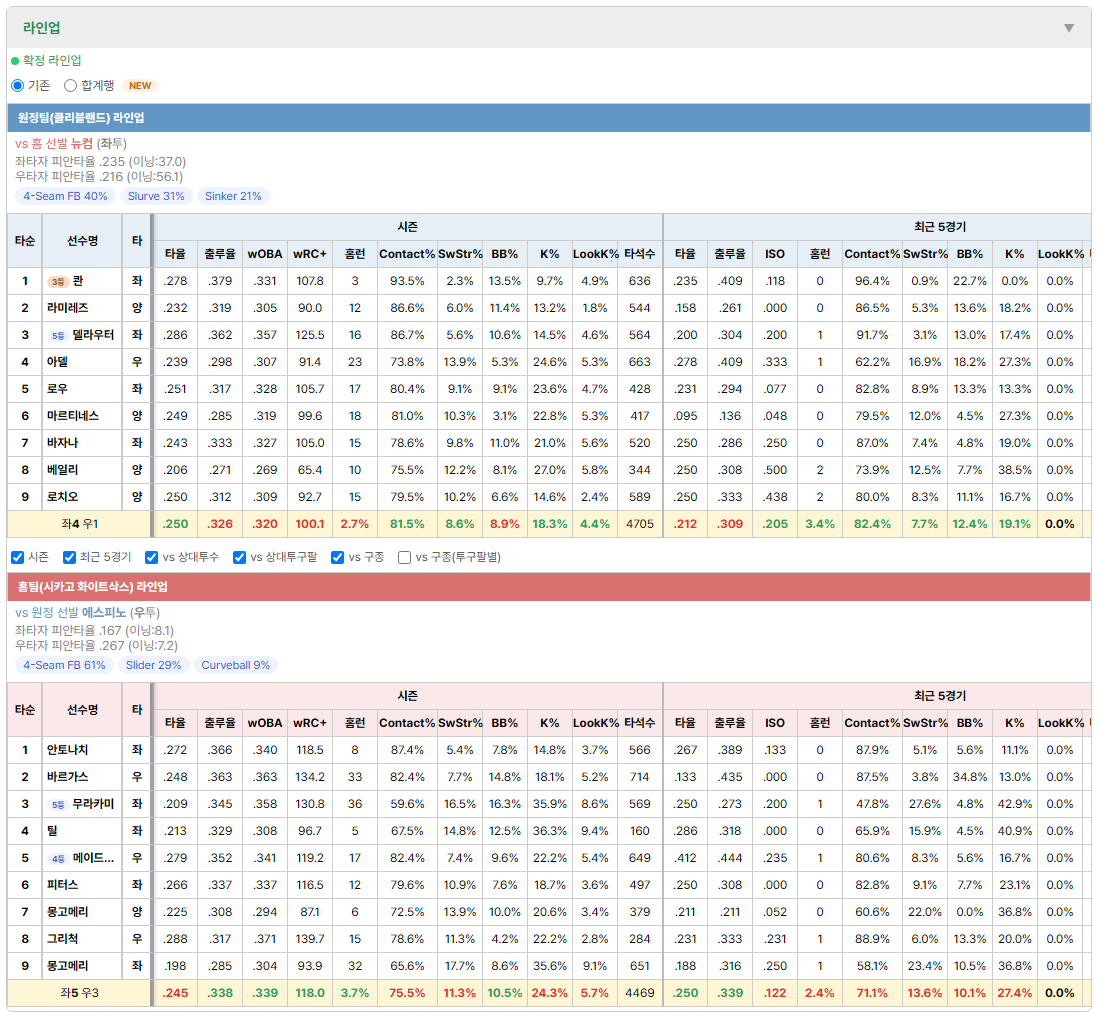Click the 4등 badge beside 메이드

57,858
